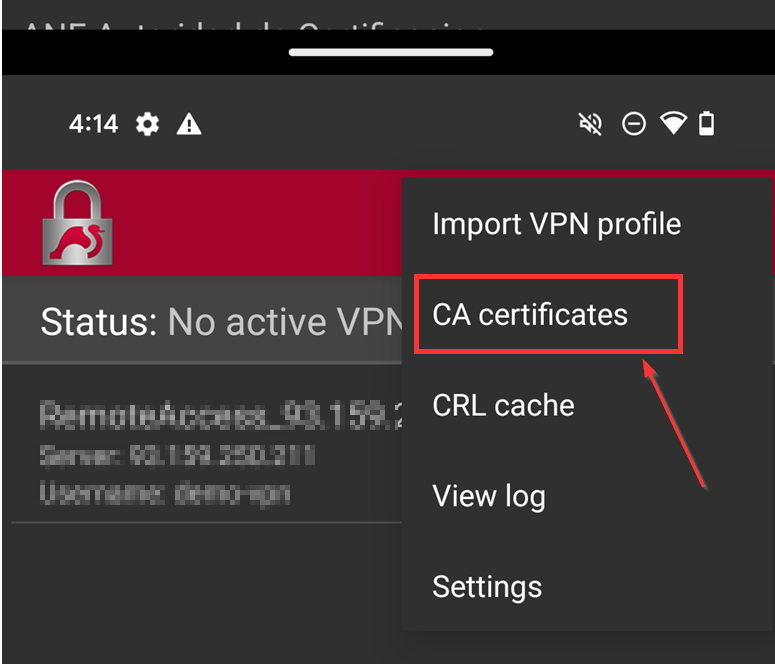The width and height of the screenshot is (775, 664).
Task: Click the strongSwan padlock app logo
Action: 77,224
